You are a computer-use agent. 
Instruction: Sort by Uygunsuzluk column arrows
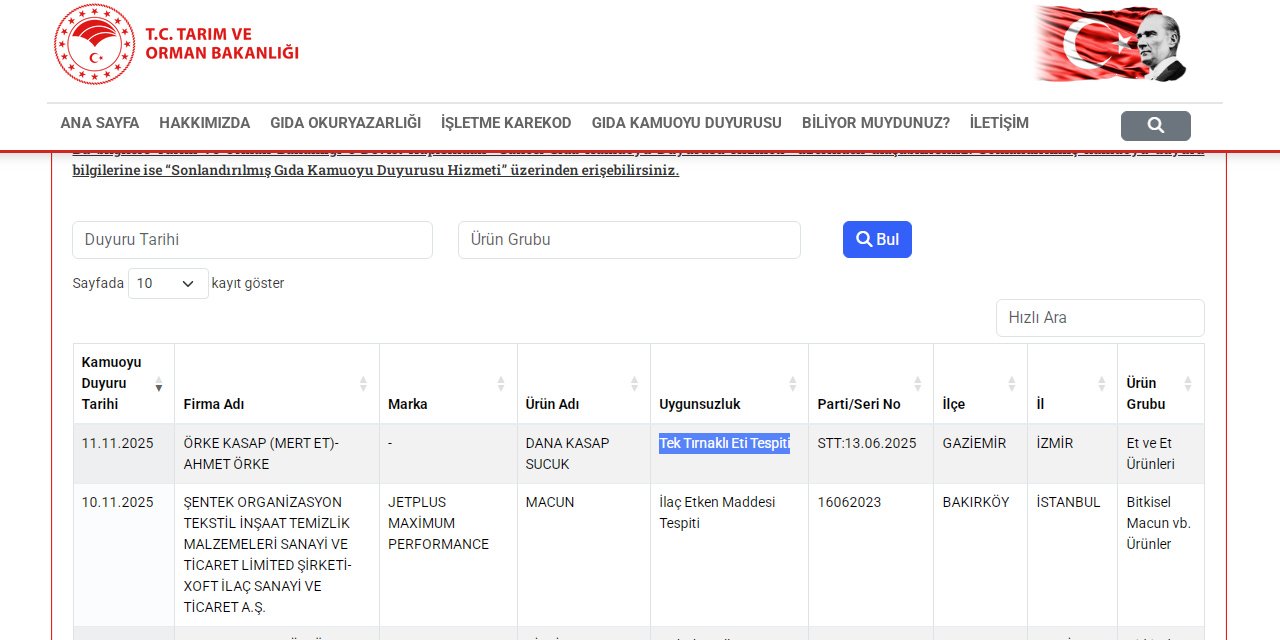792,384
